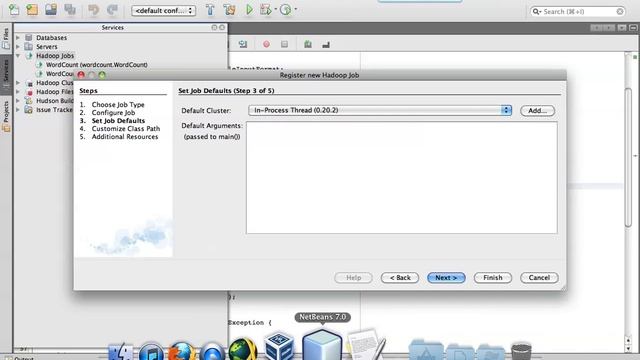Open VirtualBox from the Dock
Image resolution: width=640 pixels, height=360 pixels.
(279, 347)
